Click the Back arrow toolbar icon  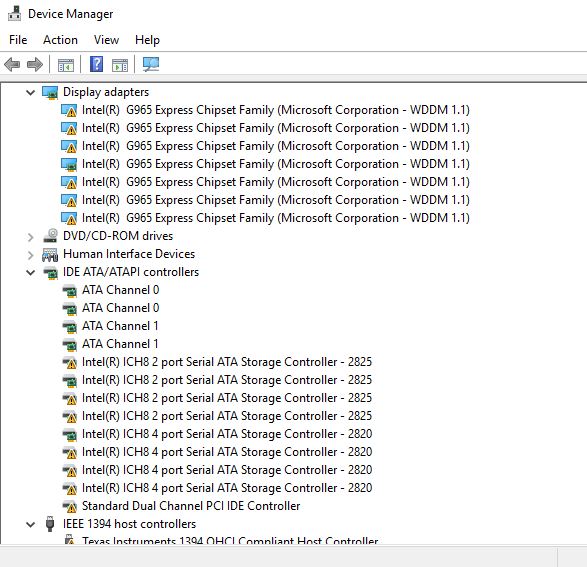tap(12, 64)
